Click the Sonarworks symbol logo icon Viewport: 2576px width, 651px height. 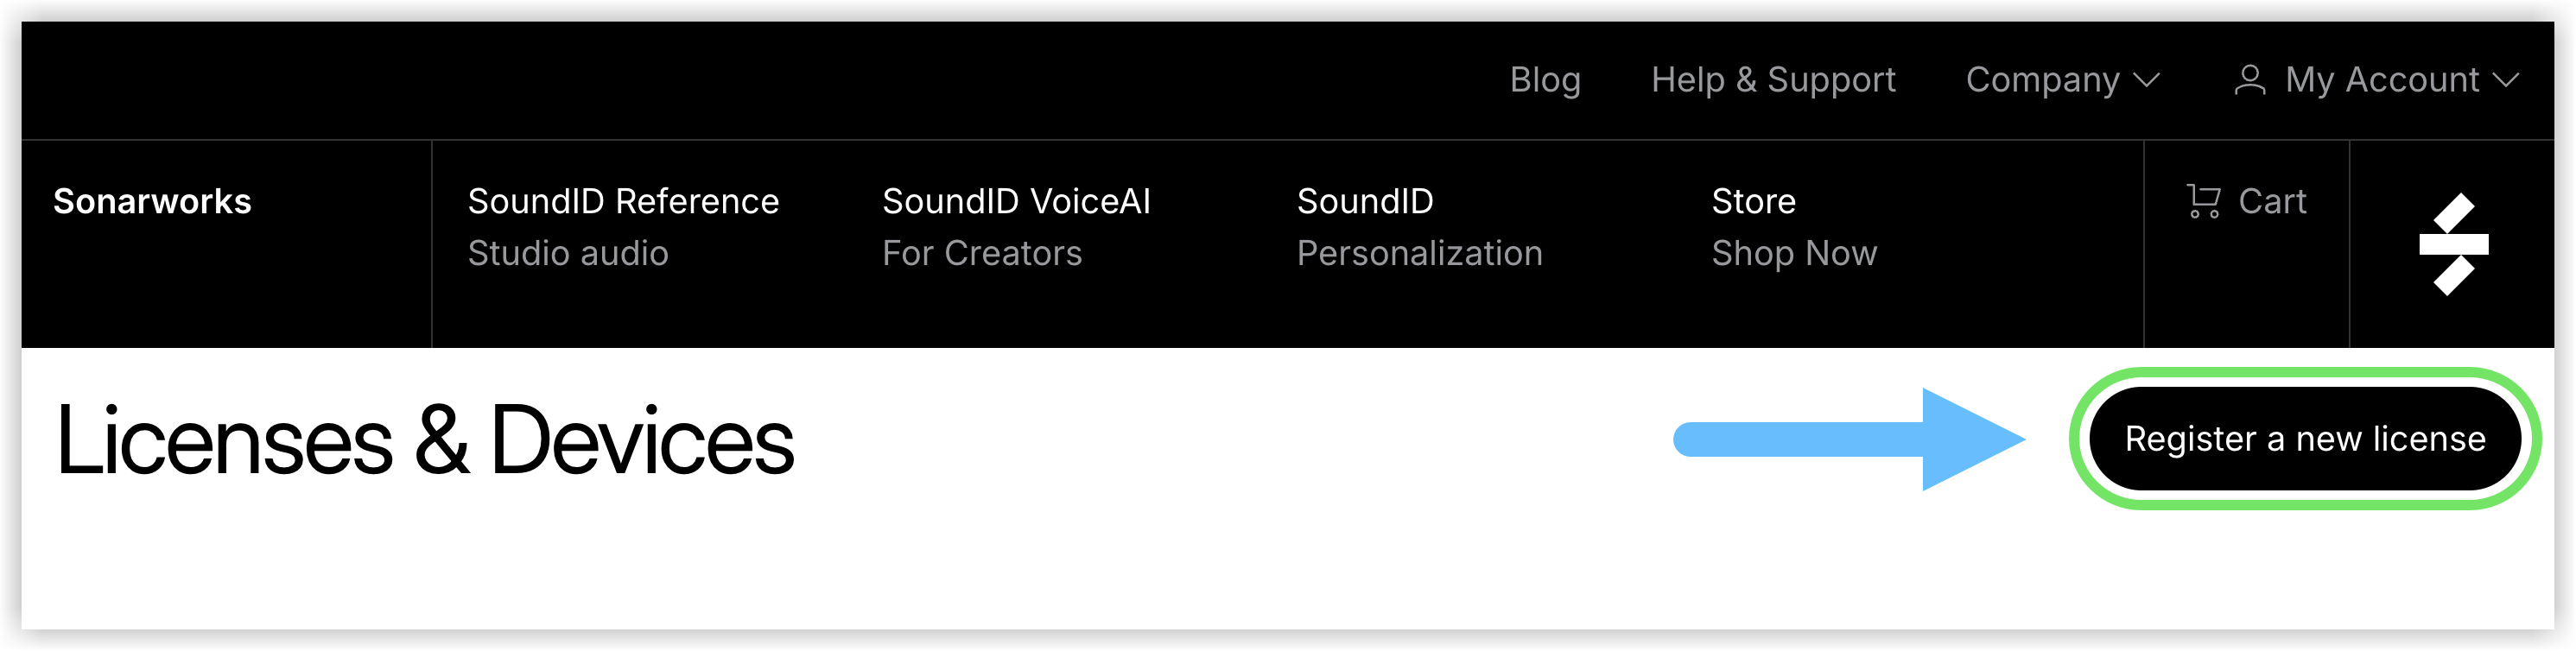click(2453, 244)
